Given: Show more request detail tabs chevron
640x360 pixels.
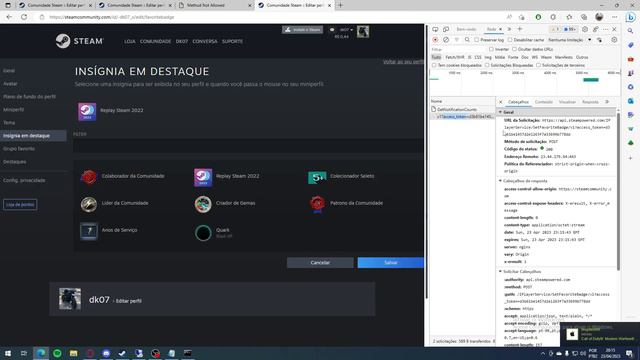Looking at the screenshot, I should (607, 102).
